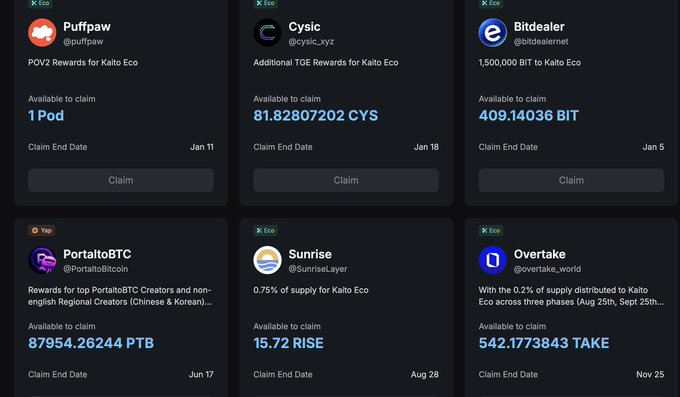Click the PortaltoBTC project name
Image resolution: width=680 pixels, height=397 pixels.
pos(97,254)
